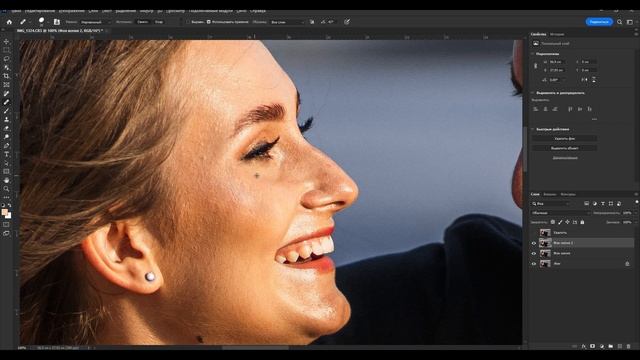Add a layer mask from Layers footer
The image size is (640, 360).
pyautogui.click(x=593, y=346)
